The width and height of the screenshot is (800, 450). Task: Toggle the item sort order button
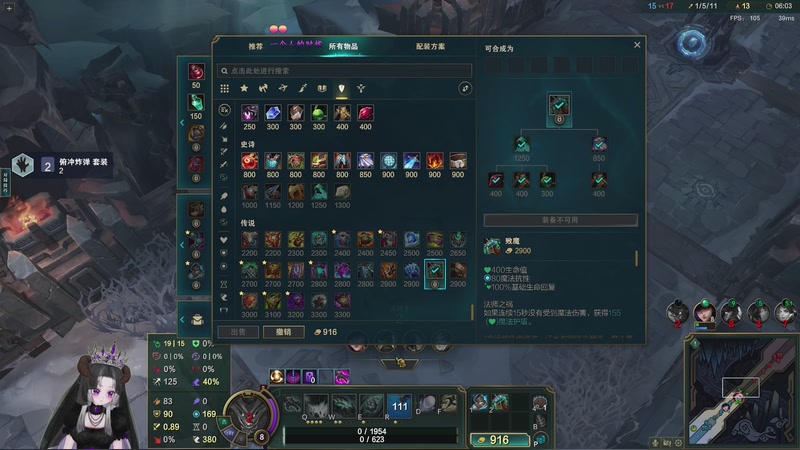pos(465,88)
